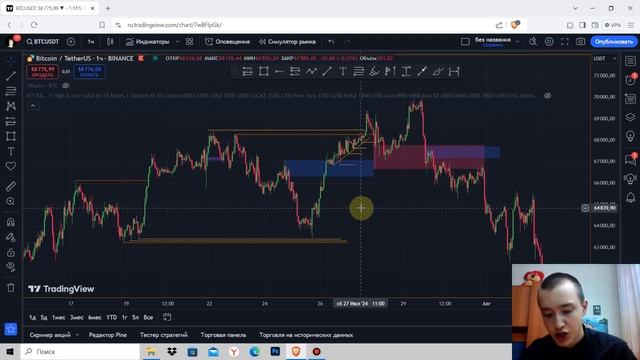Select horizontal ray in floating toolbar
Image resolution: width=640 pixels, height=360 pixels.
click(x=279, y=72)
